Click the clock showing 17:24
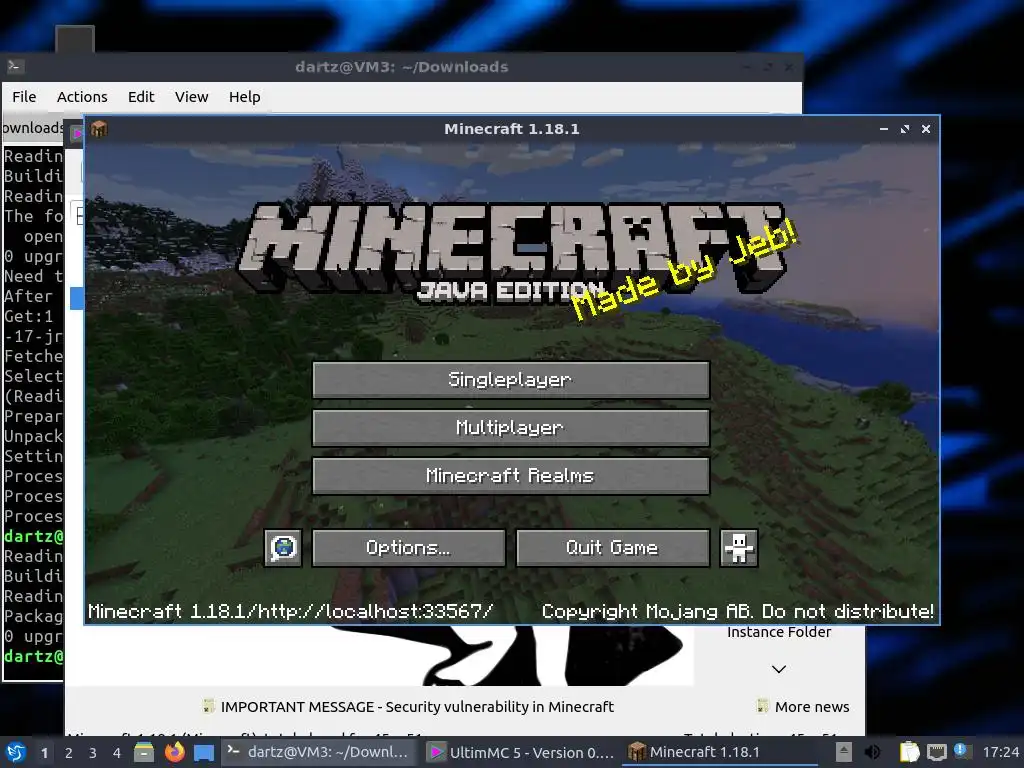The height and width of the screenshot is (768, 1024). click(1000, 752)
